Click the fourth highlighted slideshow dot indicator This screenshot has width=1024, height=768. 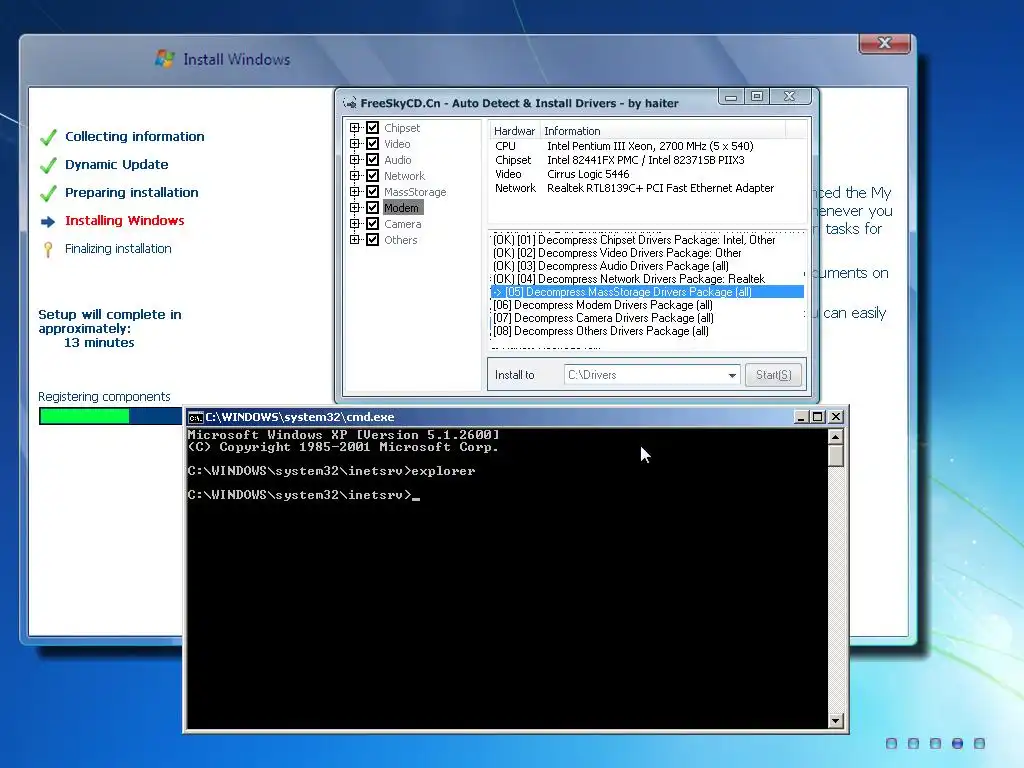[x=957, y=743]
